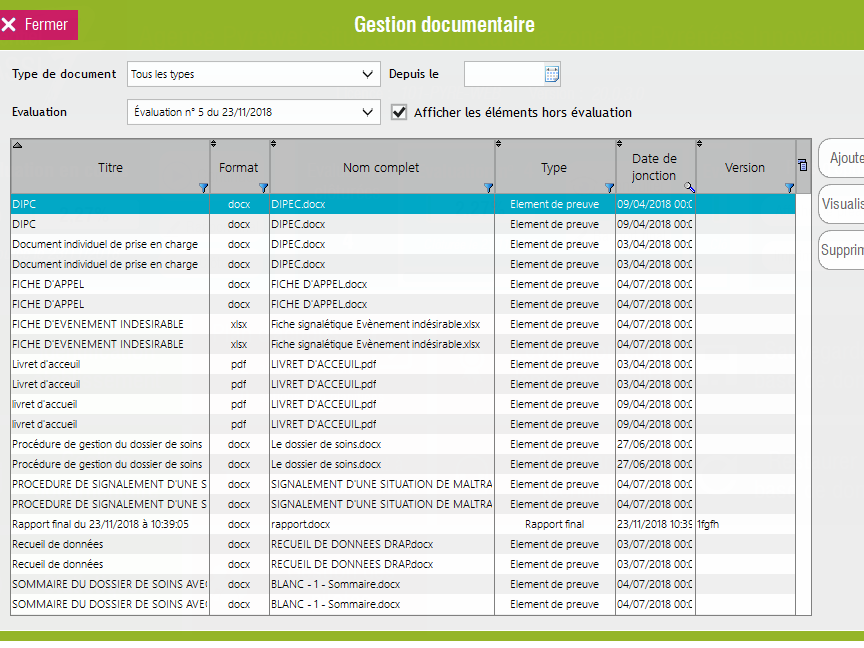Select first 'Document individuel de prise en charge' row
This screenshot has height=648, width=864.
[x=403, y=244]
